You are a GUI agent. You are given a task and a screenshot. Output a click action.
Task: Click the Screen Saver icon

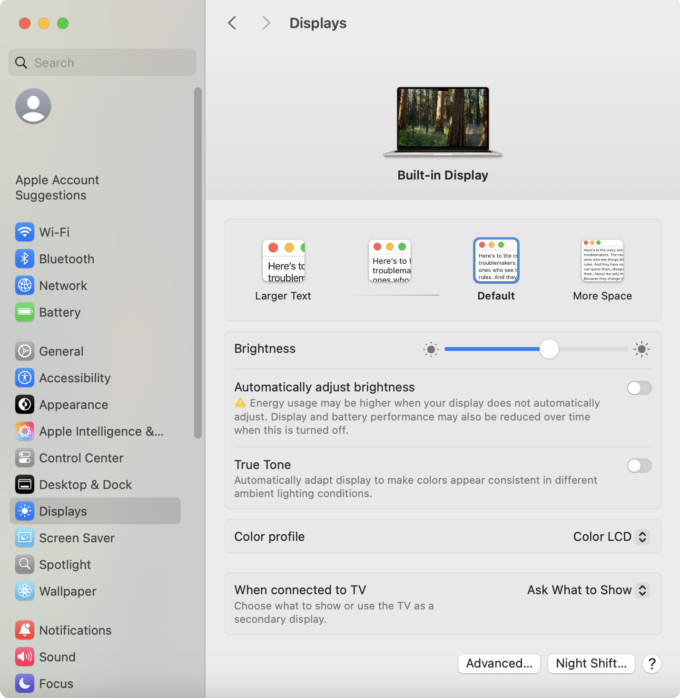click(24, 538)
